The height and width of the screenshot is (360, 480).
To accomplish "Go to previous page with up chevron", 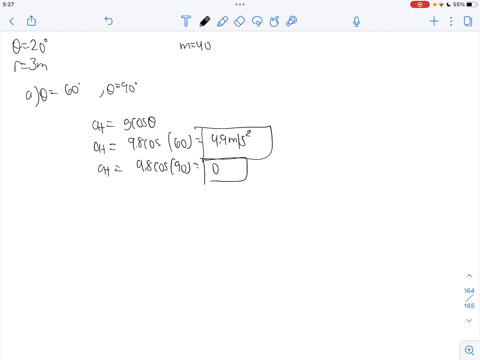I will click(x=469, y=276).
